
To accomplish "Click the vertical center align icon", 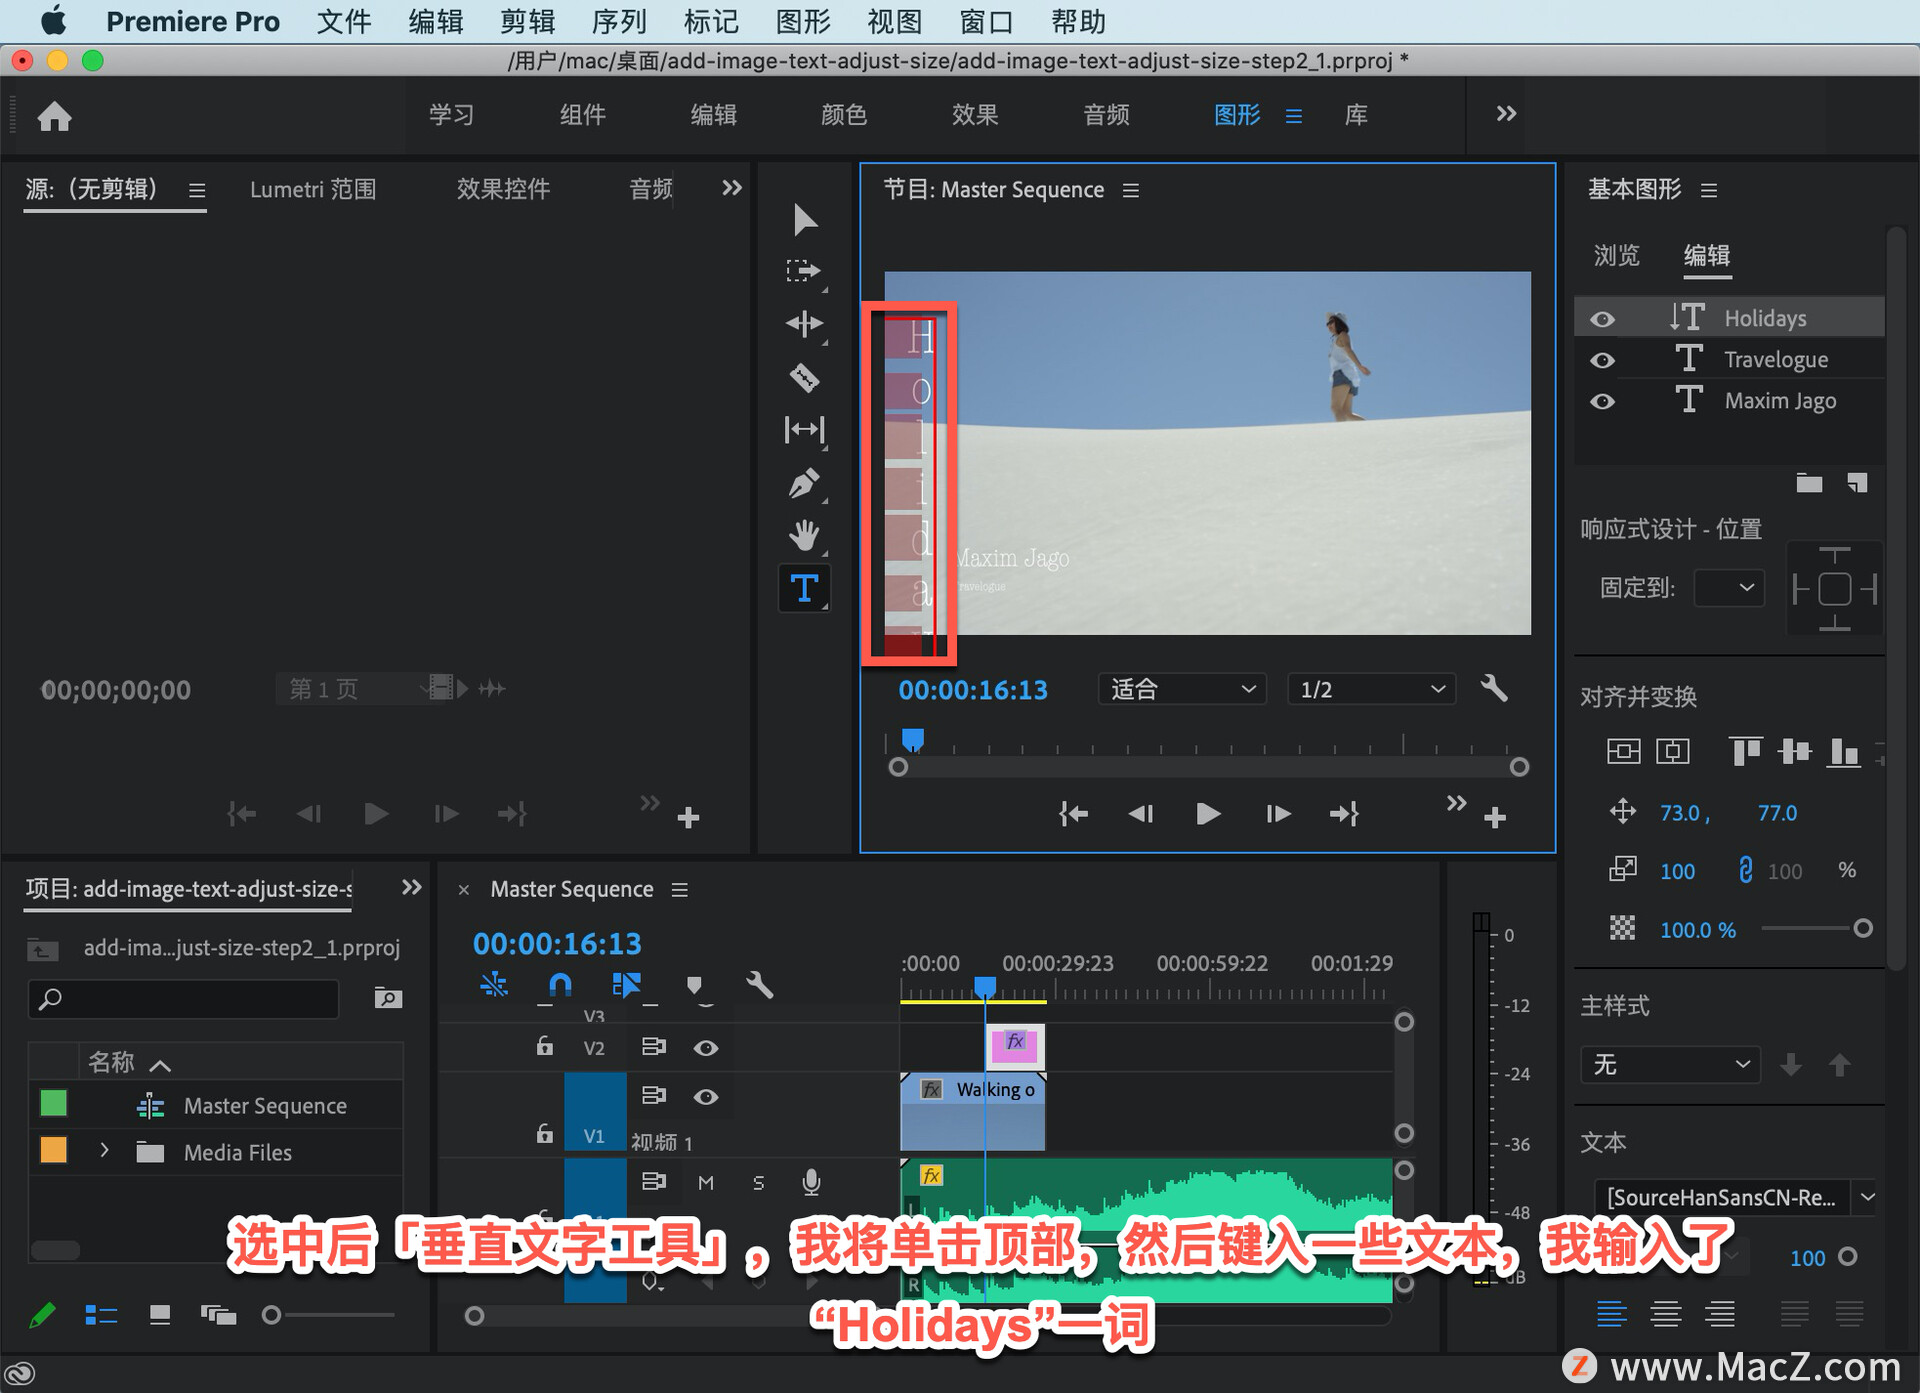I will 1623,751.
